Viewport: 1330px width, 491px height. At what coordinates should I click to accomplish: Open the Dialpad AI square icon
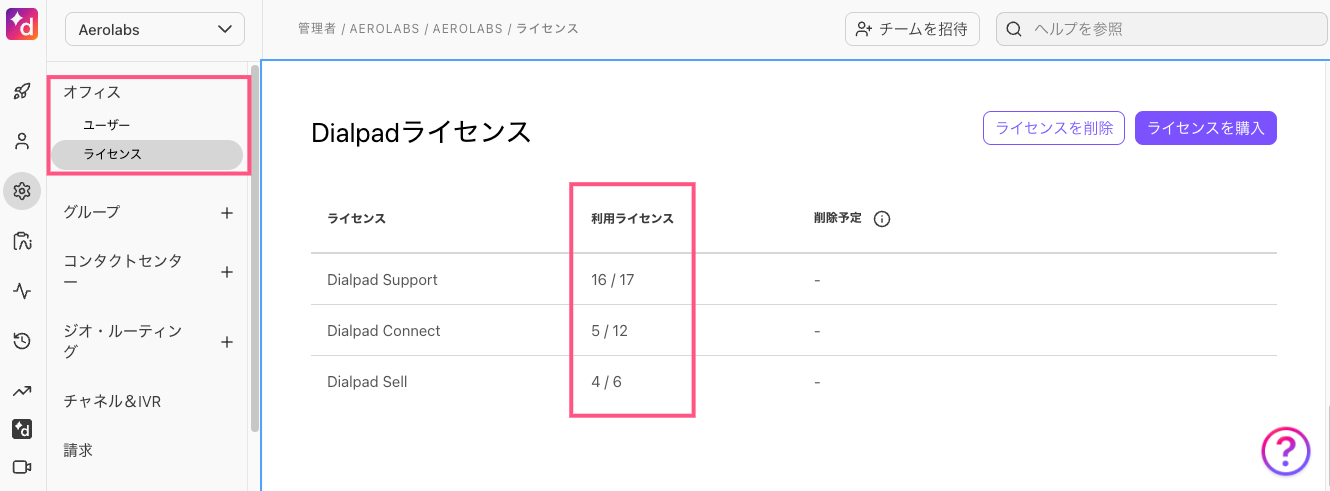point(22,429)
